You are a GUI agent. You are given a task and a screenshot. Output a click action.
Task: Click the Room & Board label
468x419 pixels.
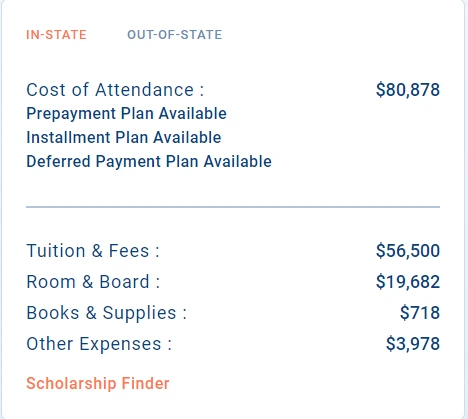(x=93, y=282)
